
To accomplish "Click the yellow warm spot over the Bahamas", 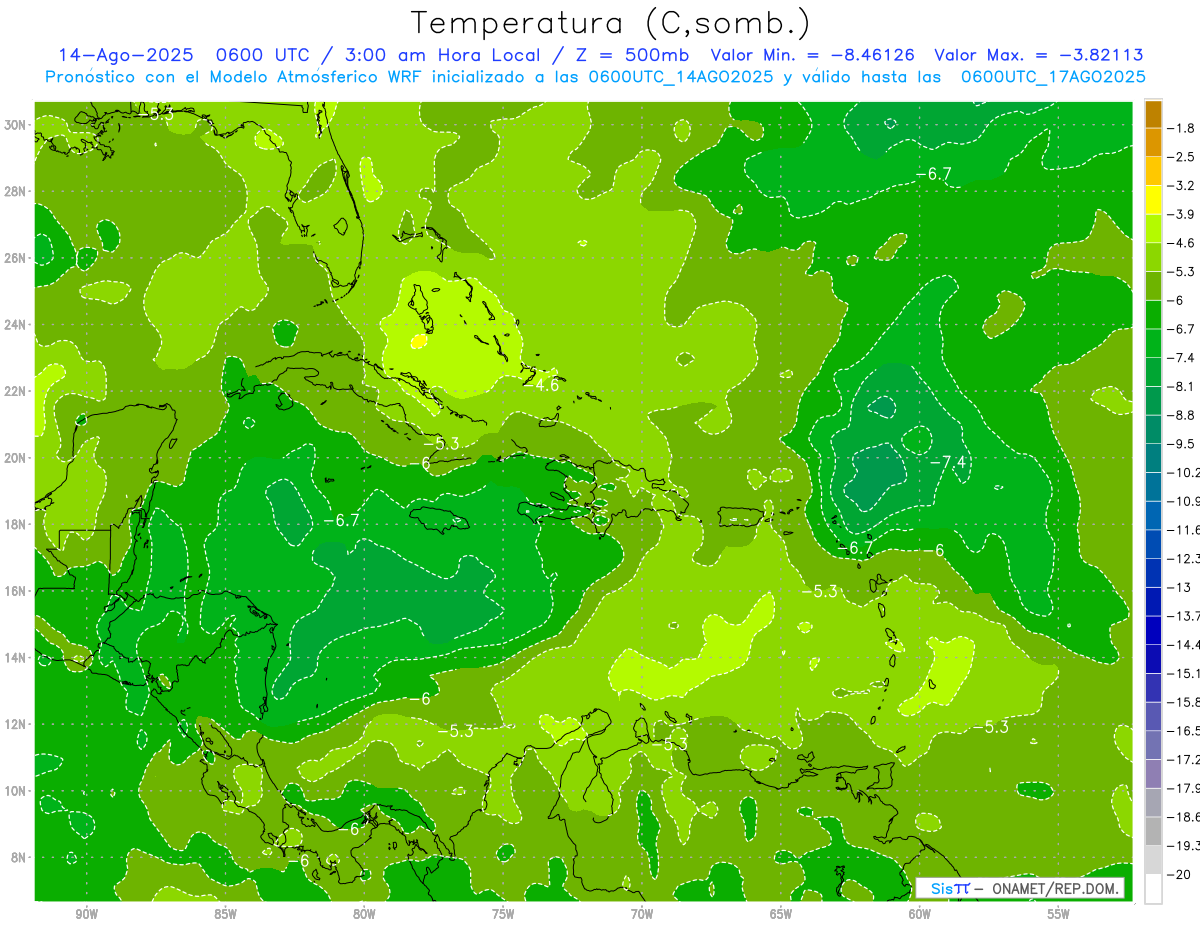I will point(418,342).
